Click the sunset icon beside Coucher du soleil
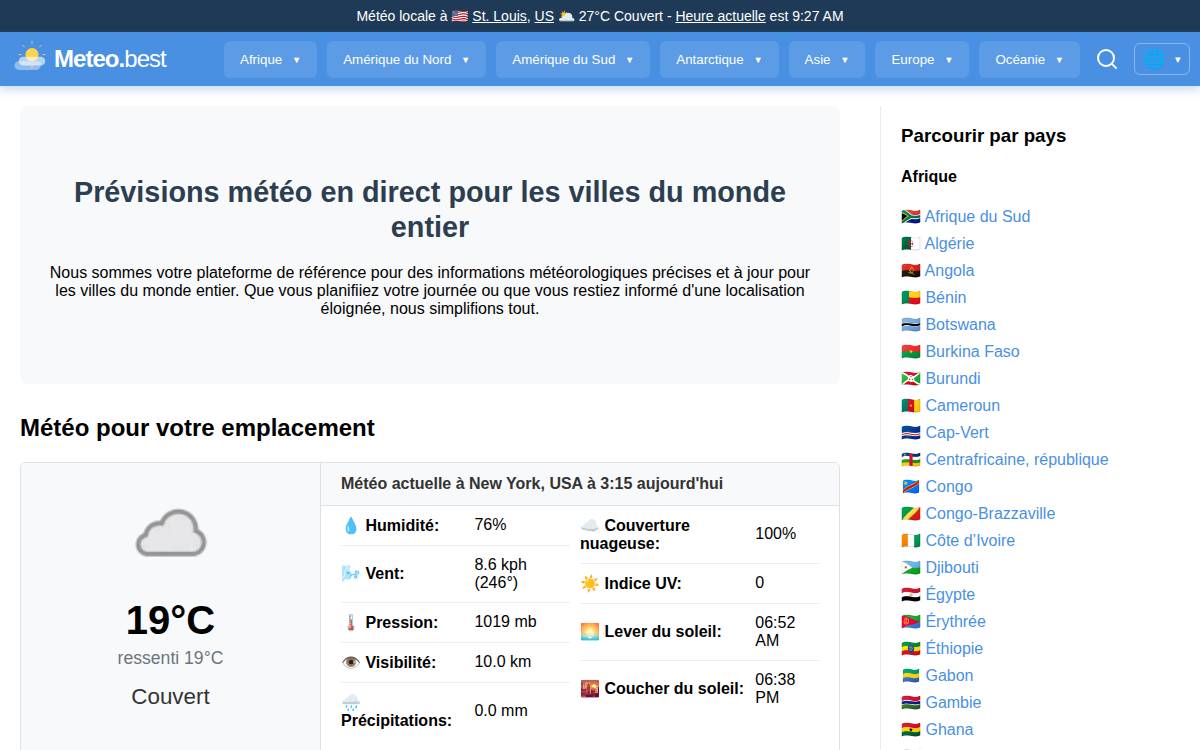 pos(590,688)
